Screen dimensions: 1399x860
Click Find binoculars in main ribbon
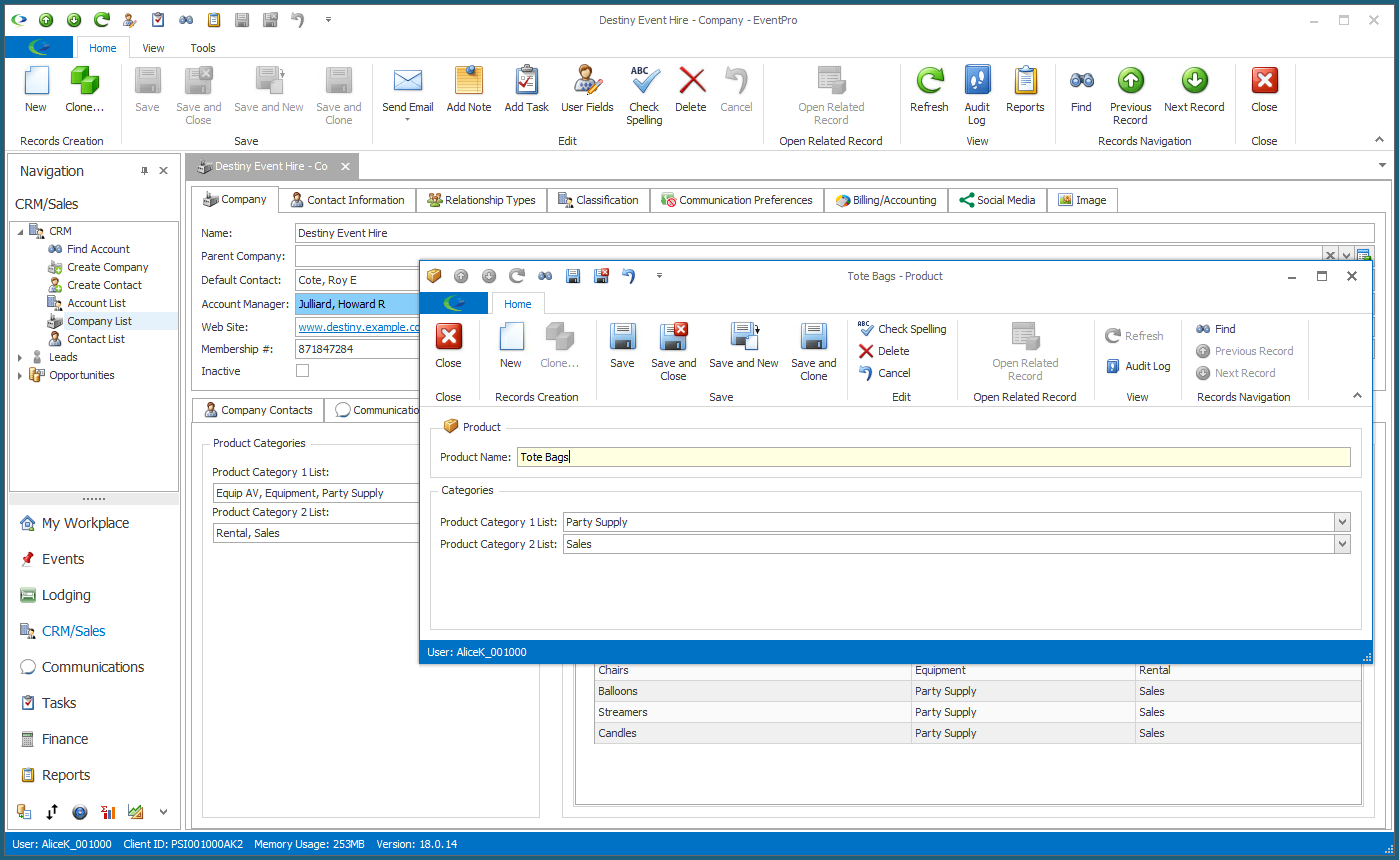point(1081,89)
